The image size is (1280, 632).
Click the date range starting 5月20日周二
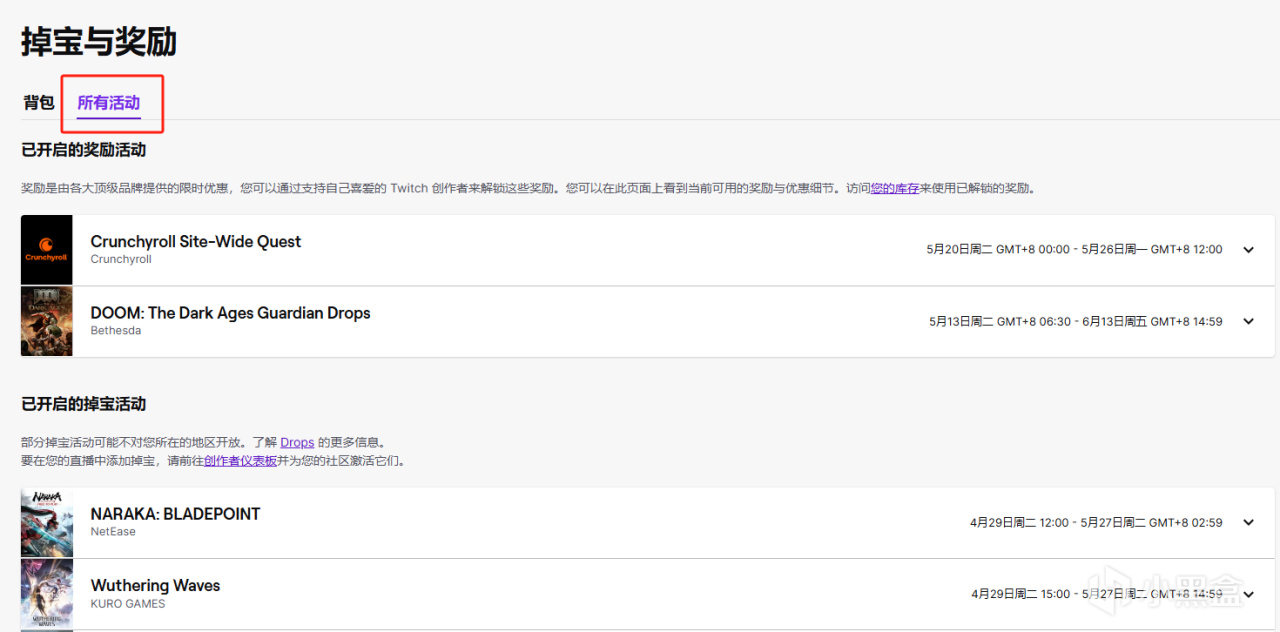(x=1074, y=250)
